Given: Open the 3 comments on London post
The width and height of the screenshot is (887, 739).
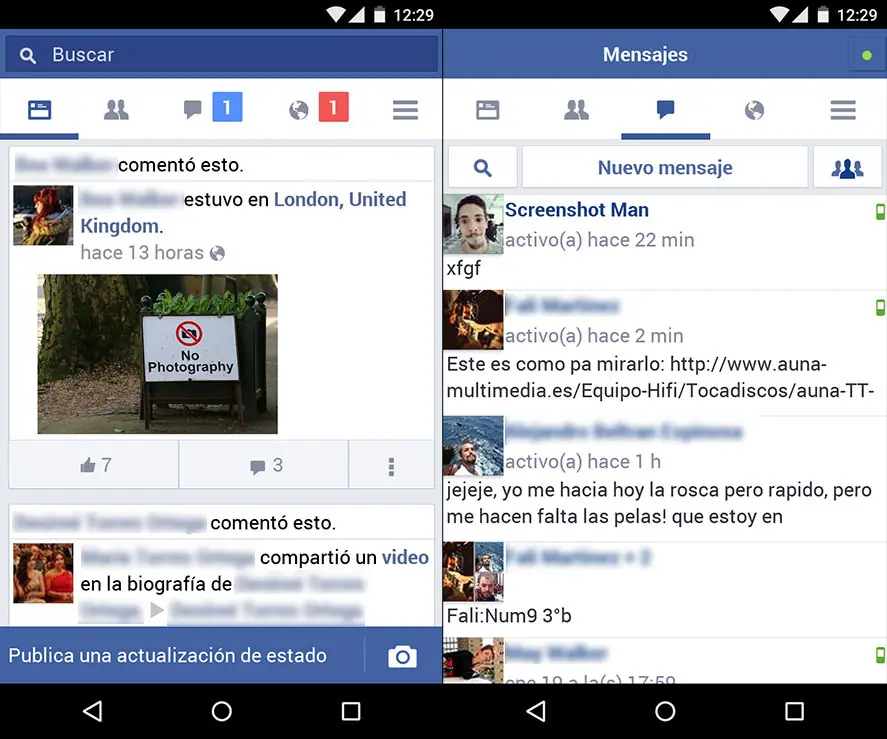Looking at the screenshot, I should [x=264, y=465].
